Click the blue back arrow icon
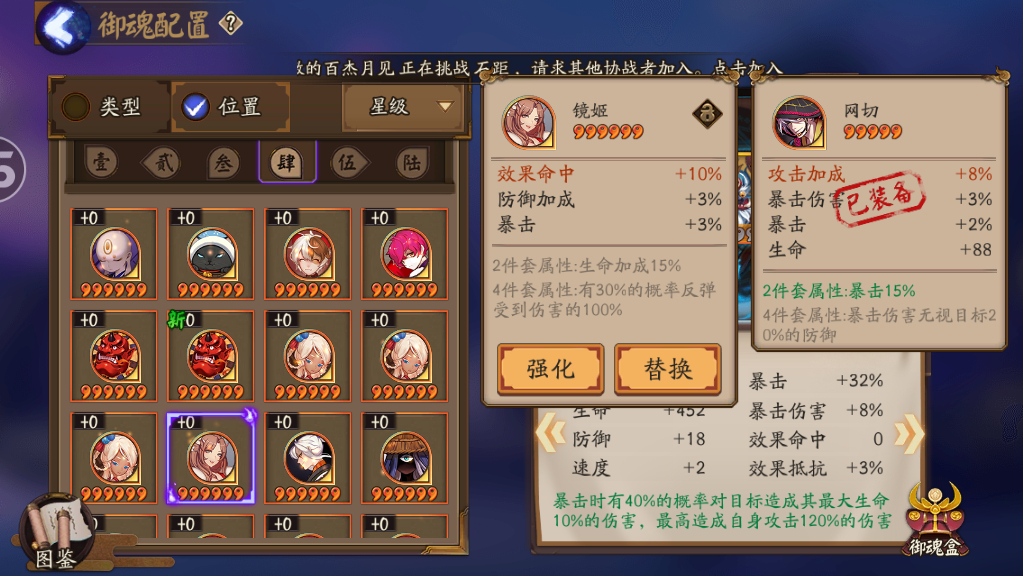The height and width of the screenshot is (576, 1023). [x=63, y=27]
